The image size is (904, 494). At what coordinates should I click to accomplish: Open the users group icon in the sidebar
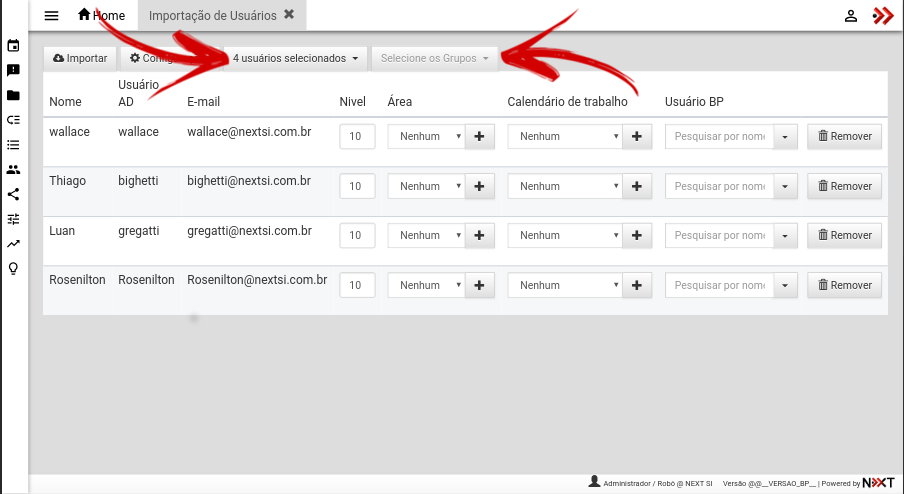tap(13, 170)
